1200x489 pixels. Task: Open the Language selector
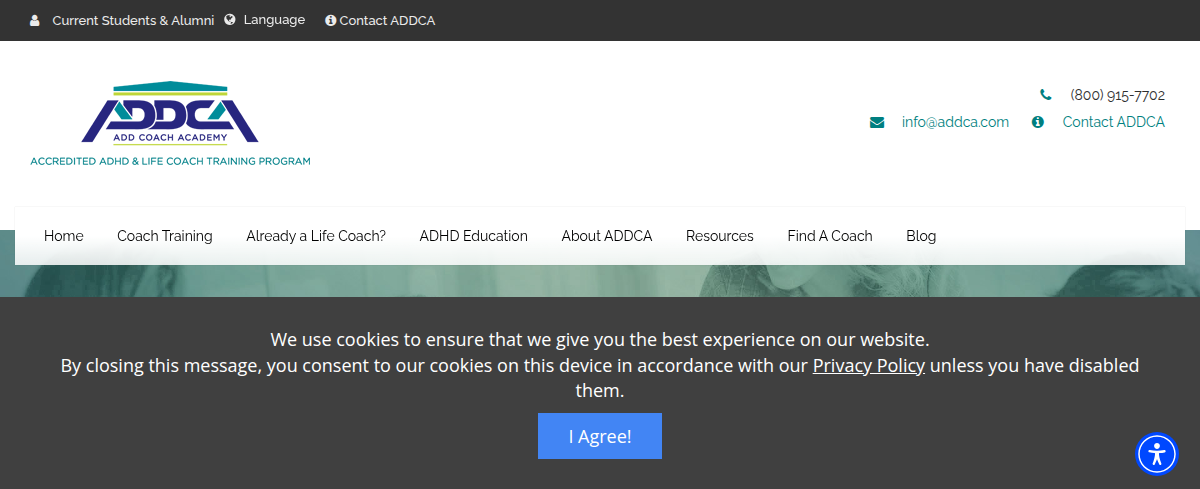point(274,20)
